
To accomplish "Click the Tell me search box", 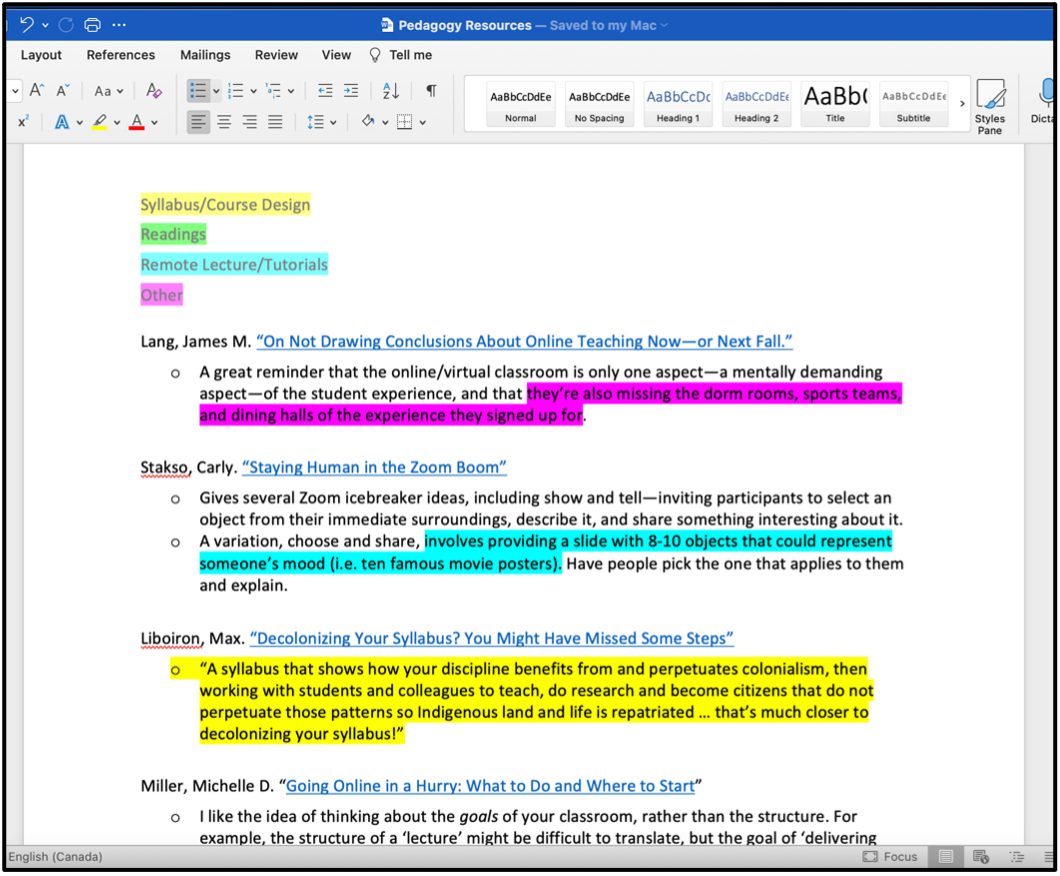I will pos(401,55).
